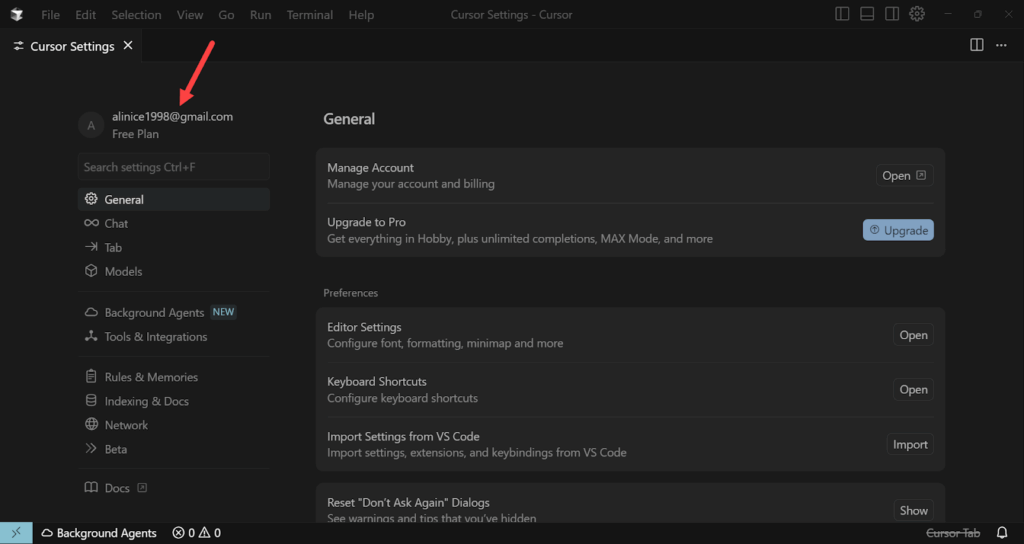Open the View menu
This screenshot has height=544, width=1024.
[x=190, y=14]
